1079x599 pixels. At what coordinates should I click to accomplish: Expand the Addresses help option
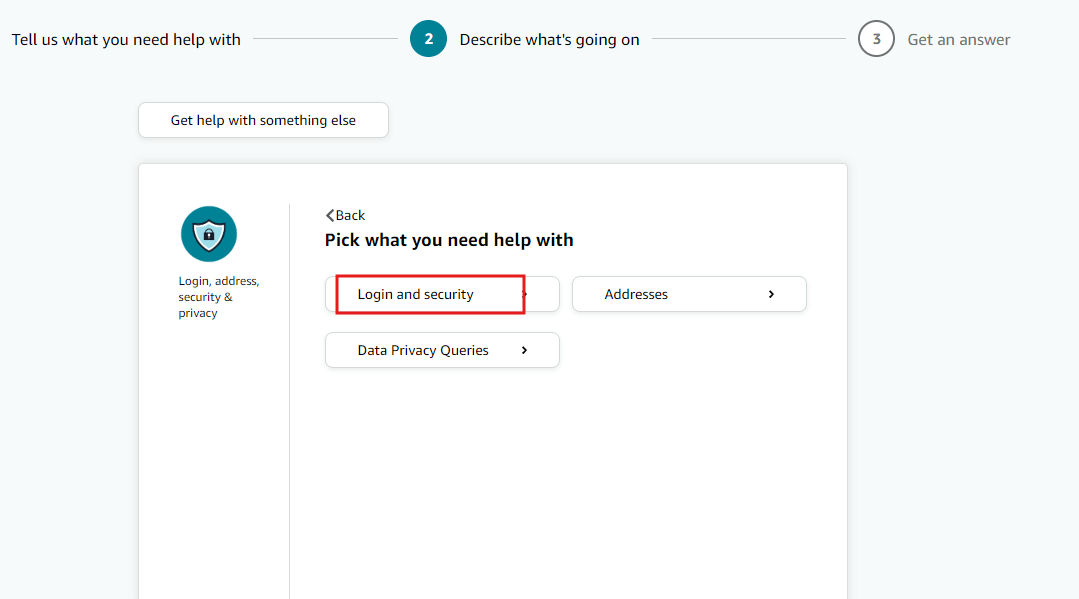689,294
